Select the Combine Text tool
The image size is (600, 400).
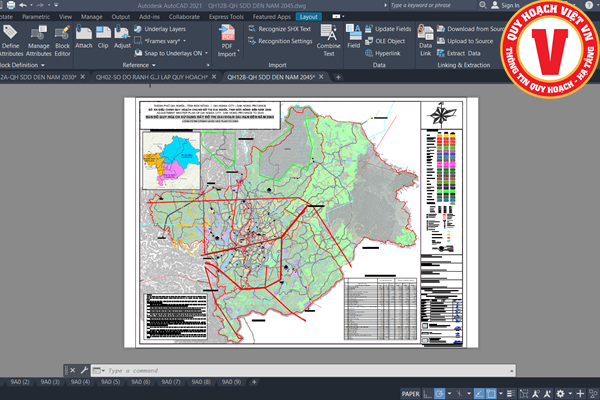click(328, 39)
